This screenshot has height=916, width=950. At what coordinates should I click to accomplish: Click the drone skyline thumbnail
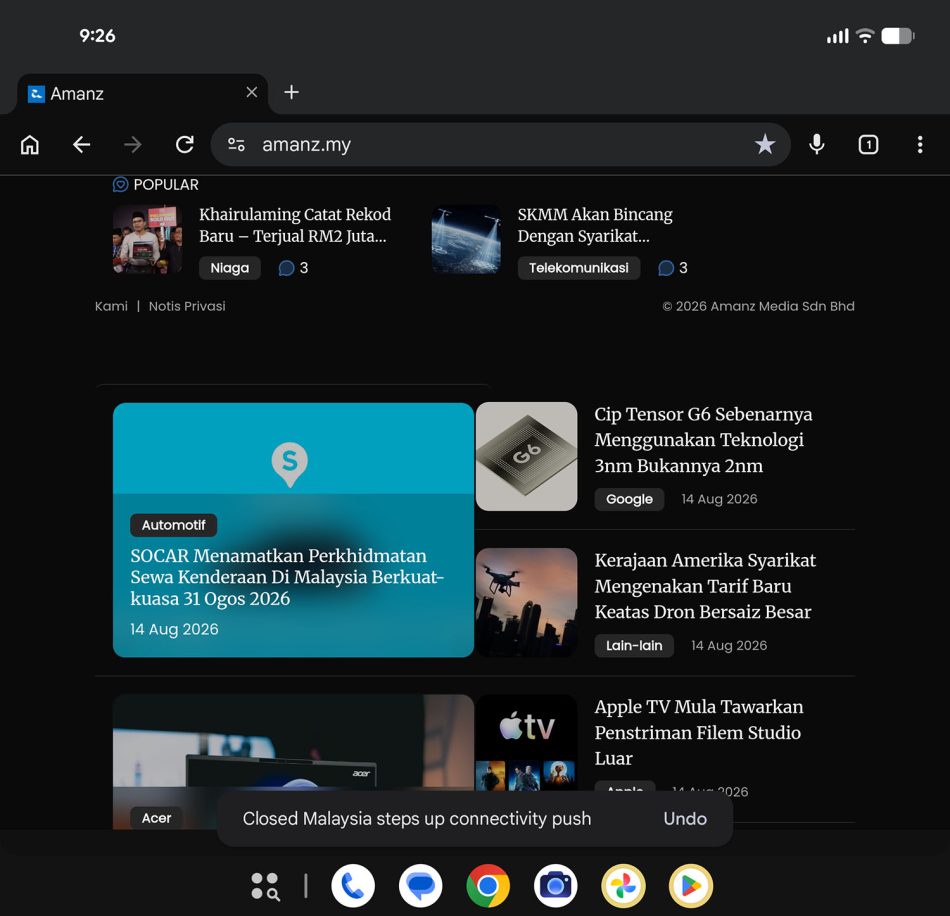coord(526,602)
